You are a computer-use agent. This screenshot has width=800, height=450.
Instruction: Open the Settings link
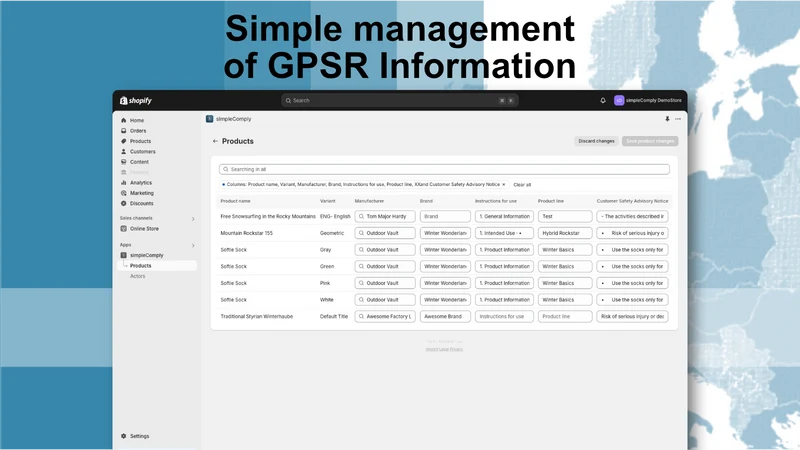tap(139, 436)
